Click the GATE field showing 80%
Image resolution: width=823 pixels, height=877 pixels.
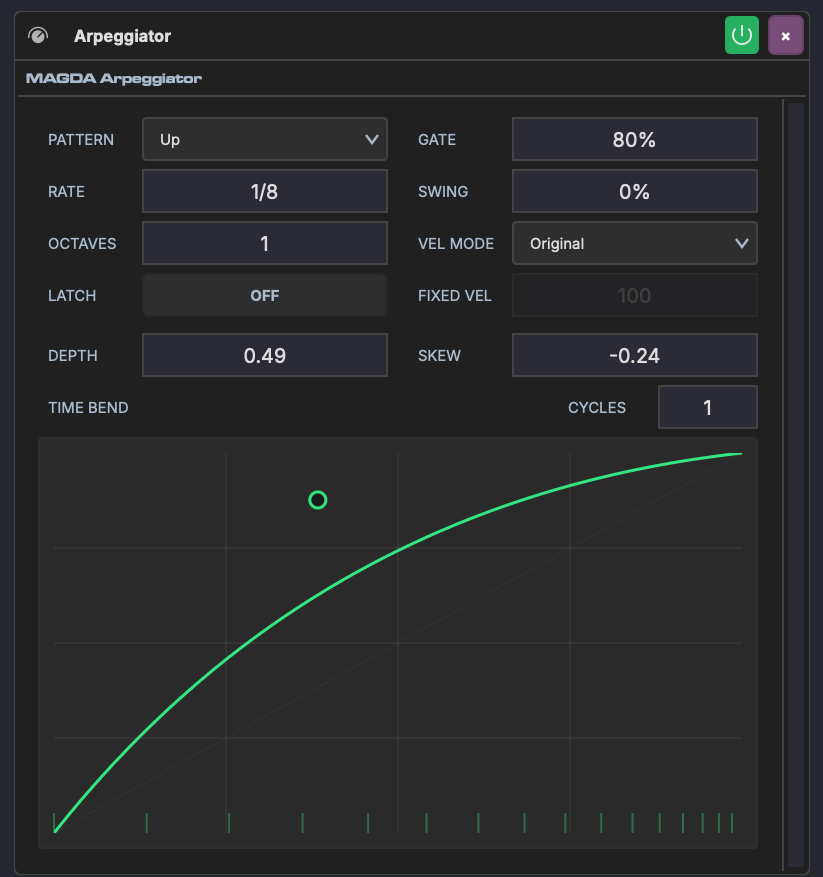coord(634,139)
